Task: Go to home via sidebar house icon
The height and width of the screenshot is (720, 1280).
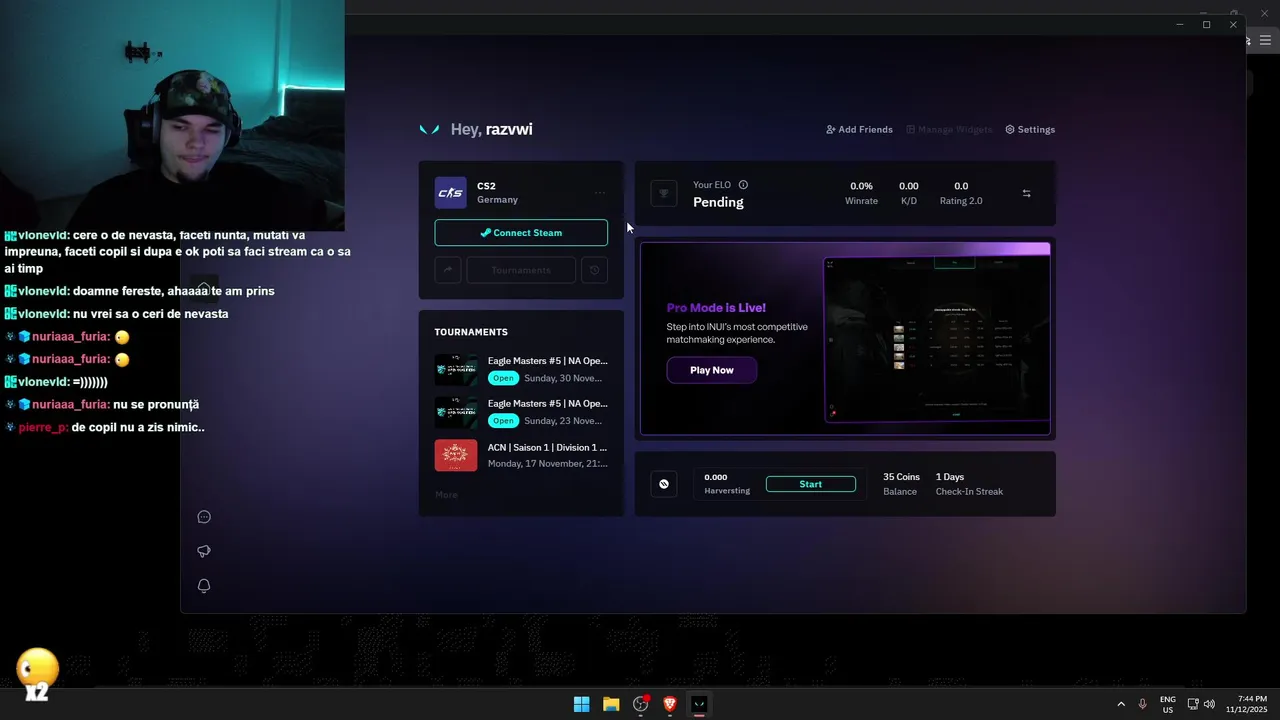Action: [203, 288]
